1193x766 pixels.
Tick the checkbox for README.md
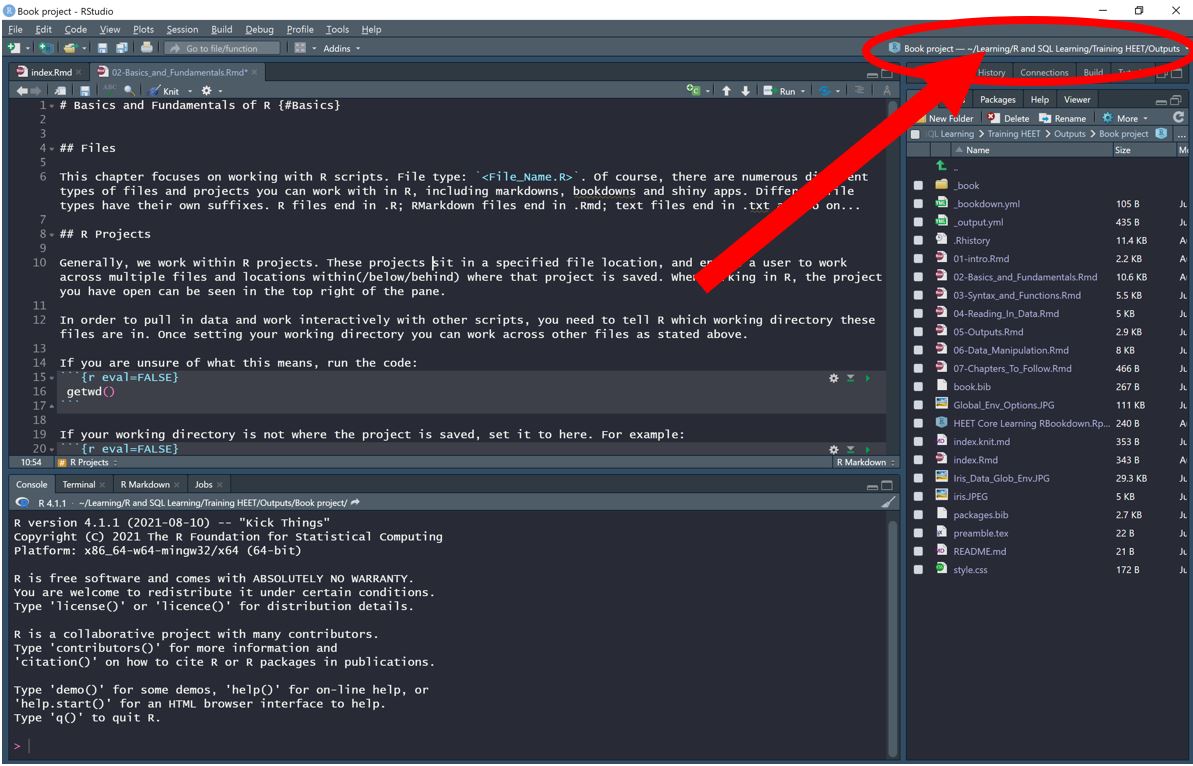coord(918,551)
